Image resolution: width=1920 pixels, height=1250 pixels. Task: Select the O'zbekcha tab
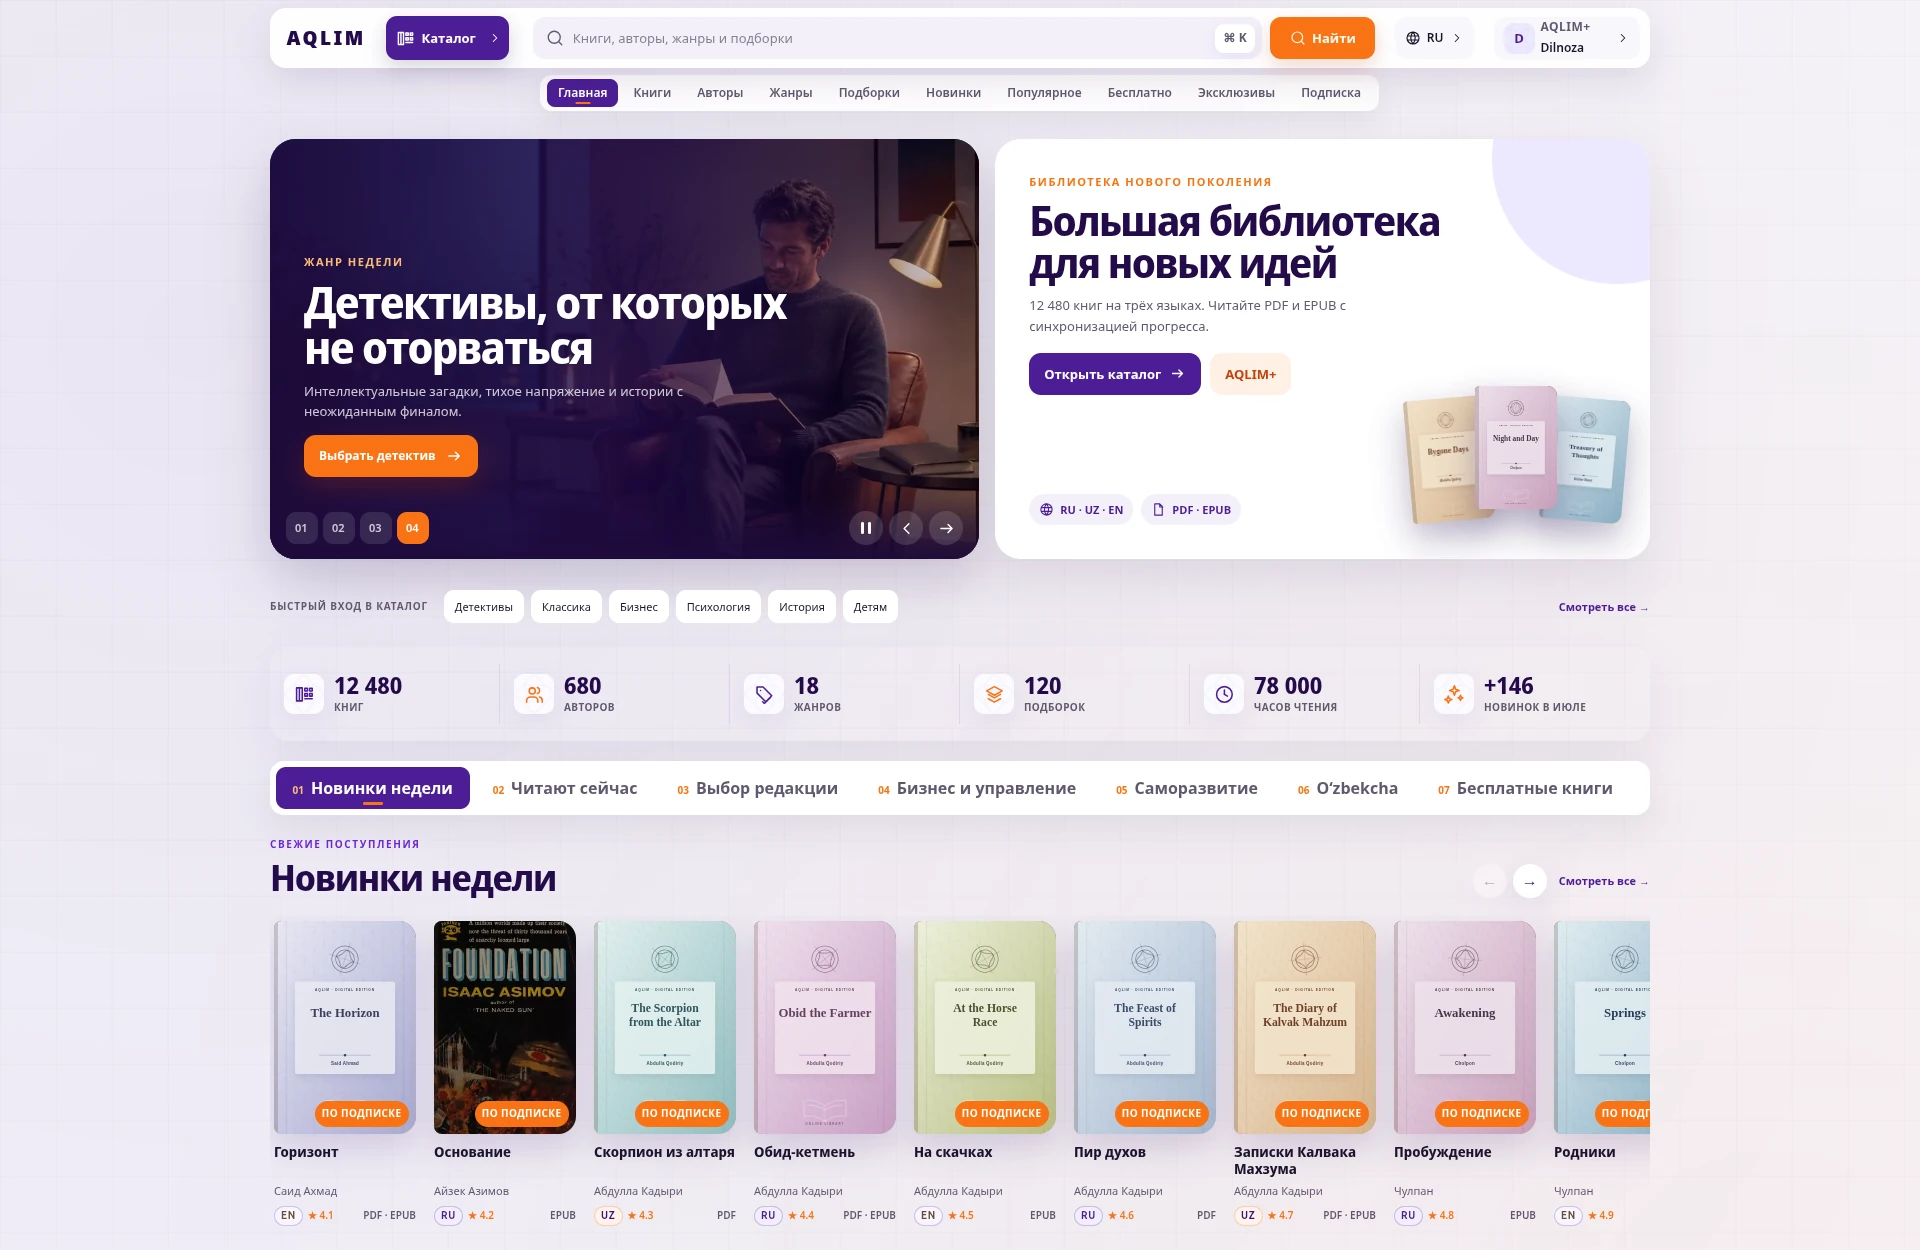point(1347,788)
